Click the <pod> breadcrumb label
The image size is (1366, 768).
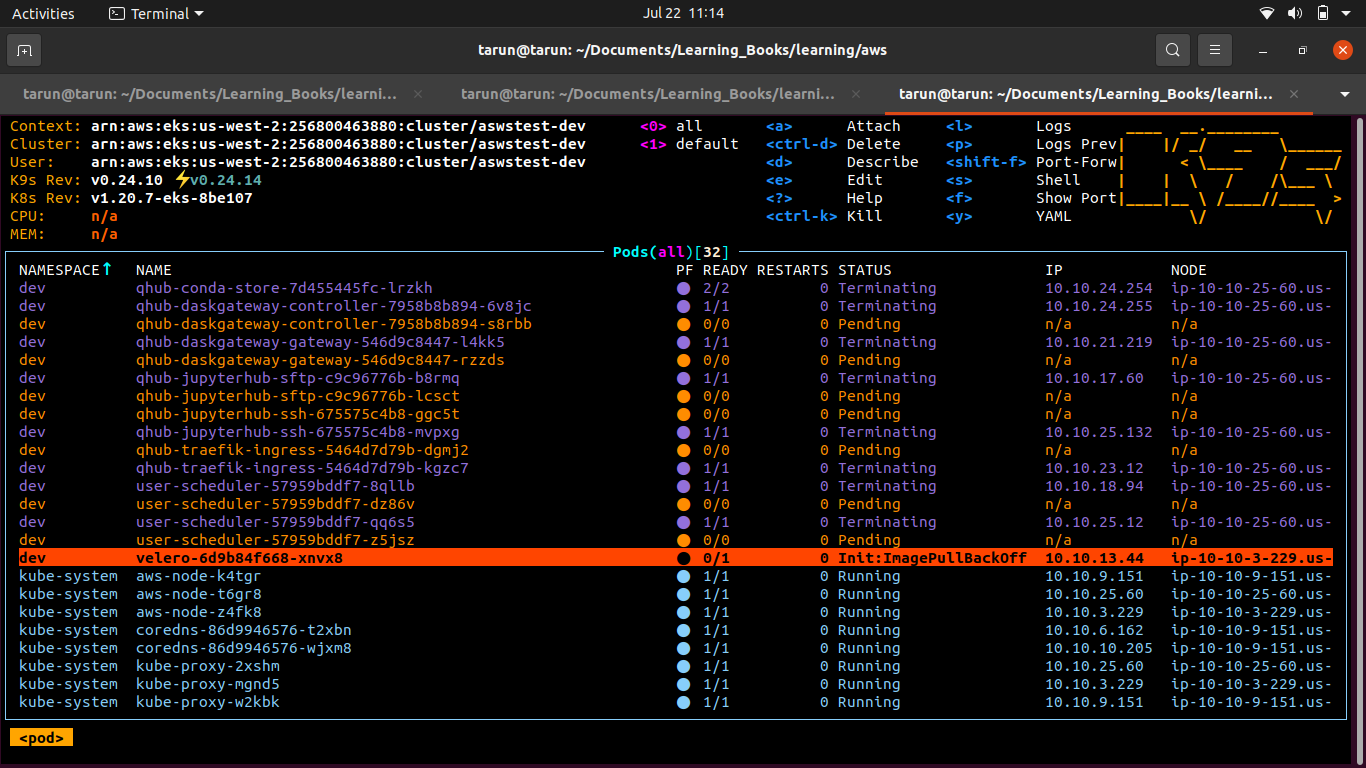click(41, 738)
